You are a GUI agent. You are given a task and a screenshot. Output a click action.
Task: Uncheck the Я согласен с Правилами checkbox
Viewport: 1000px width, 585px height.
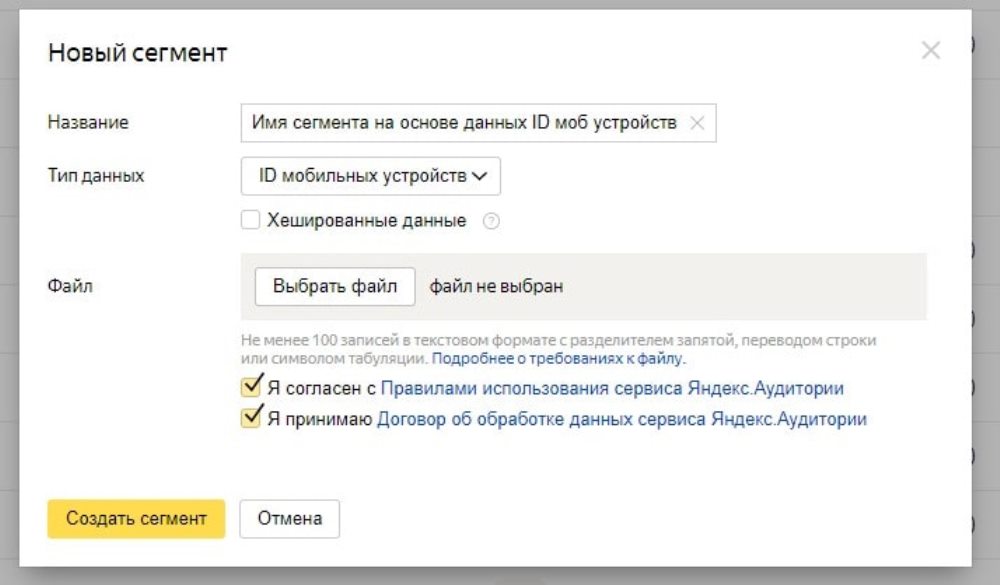[251, 388]
